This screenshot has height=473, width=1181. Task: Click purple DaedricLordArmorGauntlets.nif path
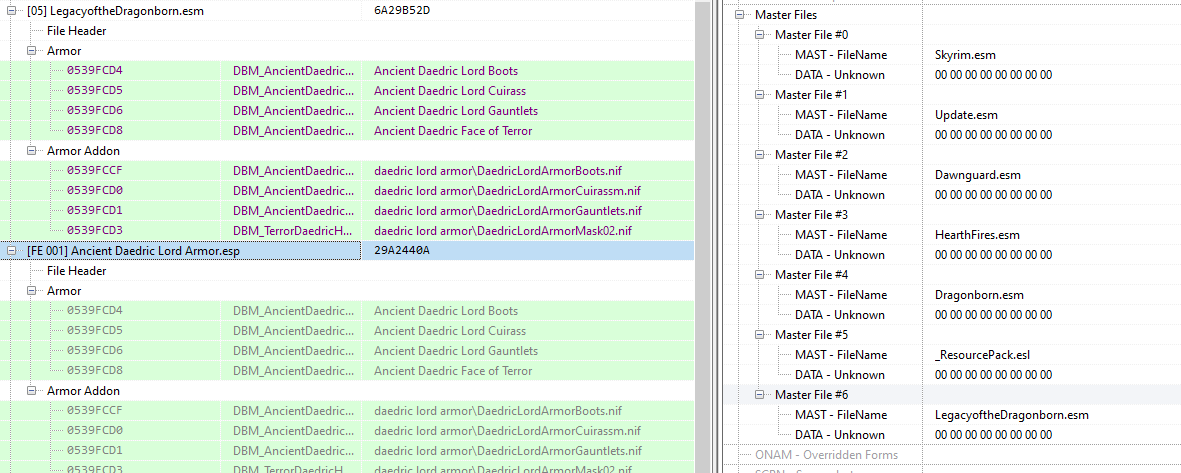[508, 211]
